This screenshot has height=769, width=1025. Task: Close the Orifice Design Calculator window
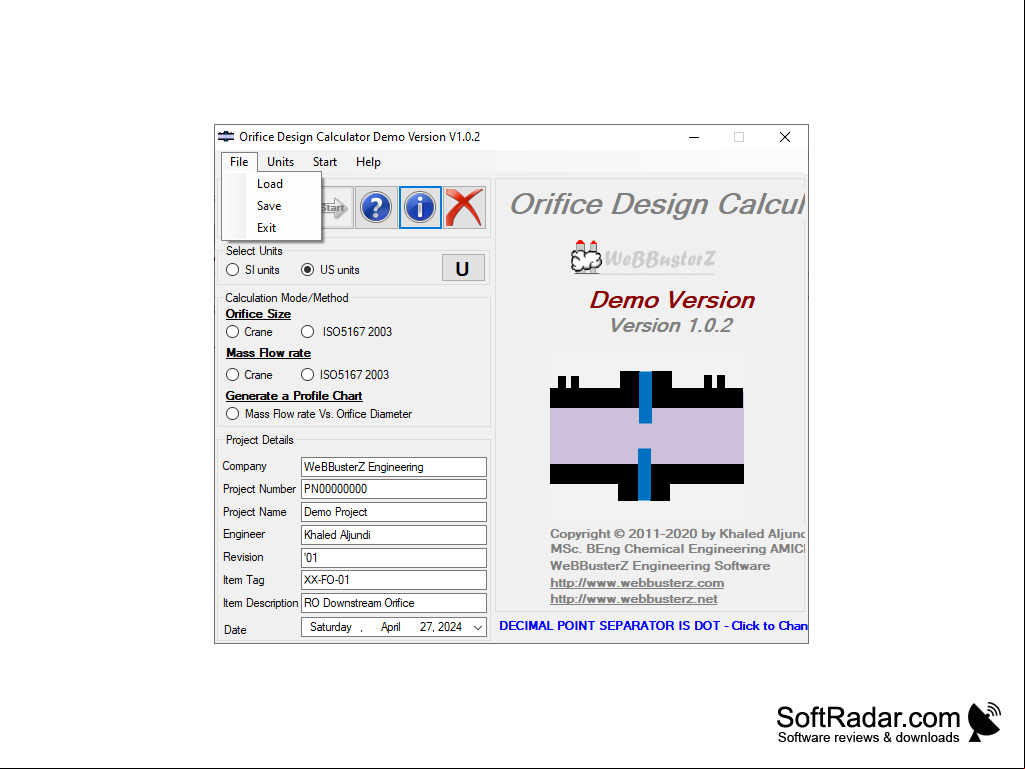(784, 137)
